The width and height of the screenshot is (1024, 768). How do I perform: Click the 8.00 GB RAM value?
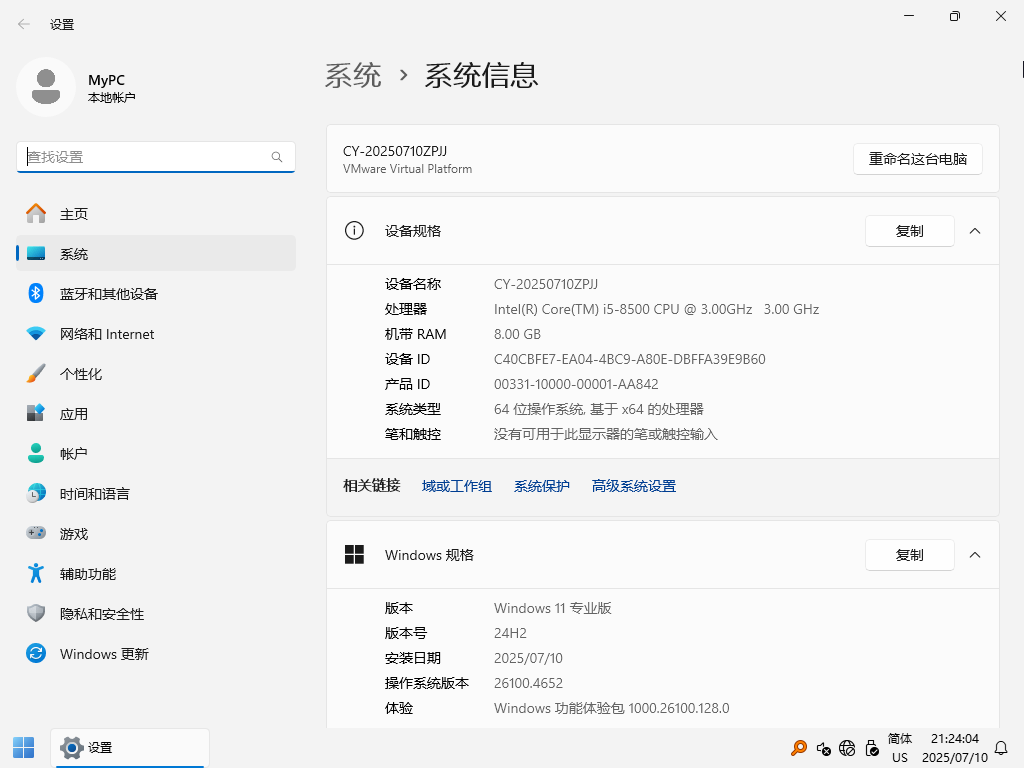[x=517, y=334]
